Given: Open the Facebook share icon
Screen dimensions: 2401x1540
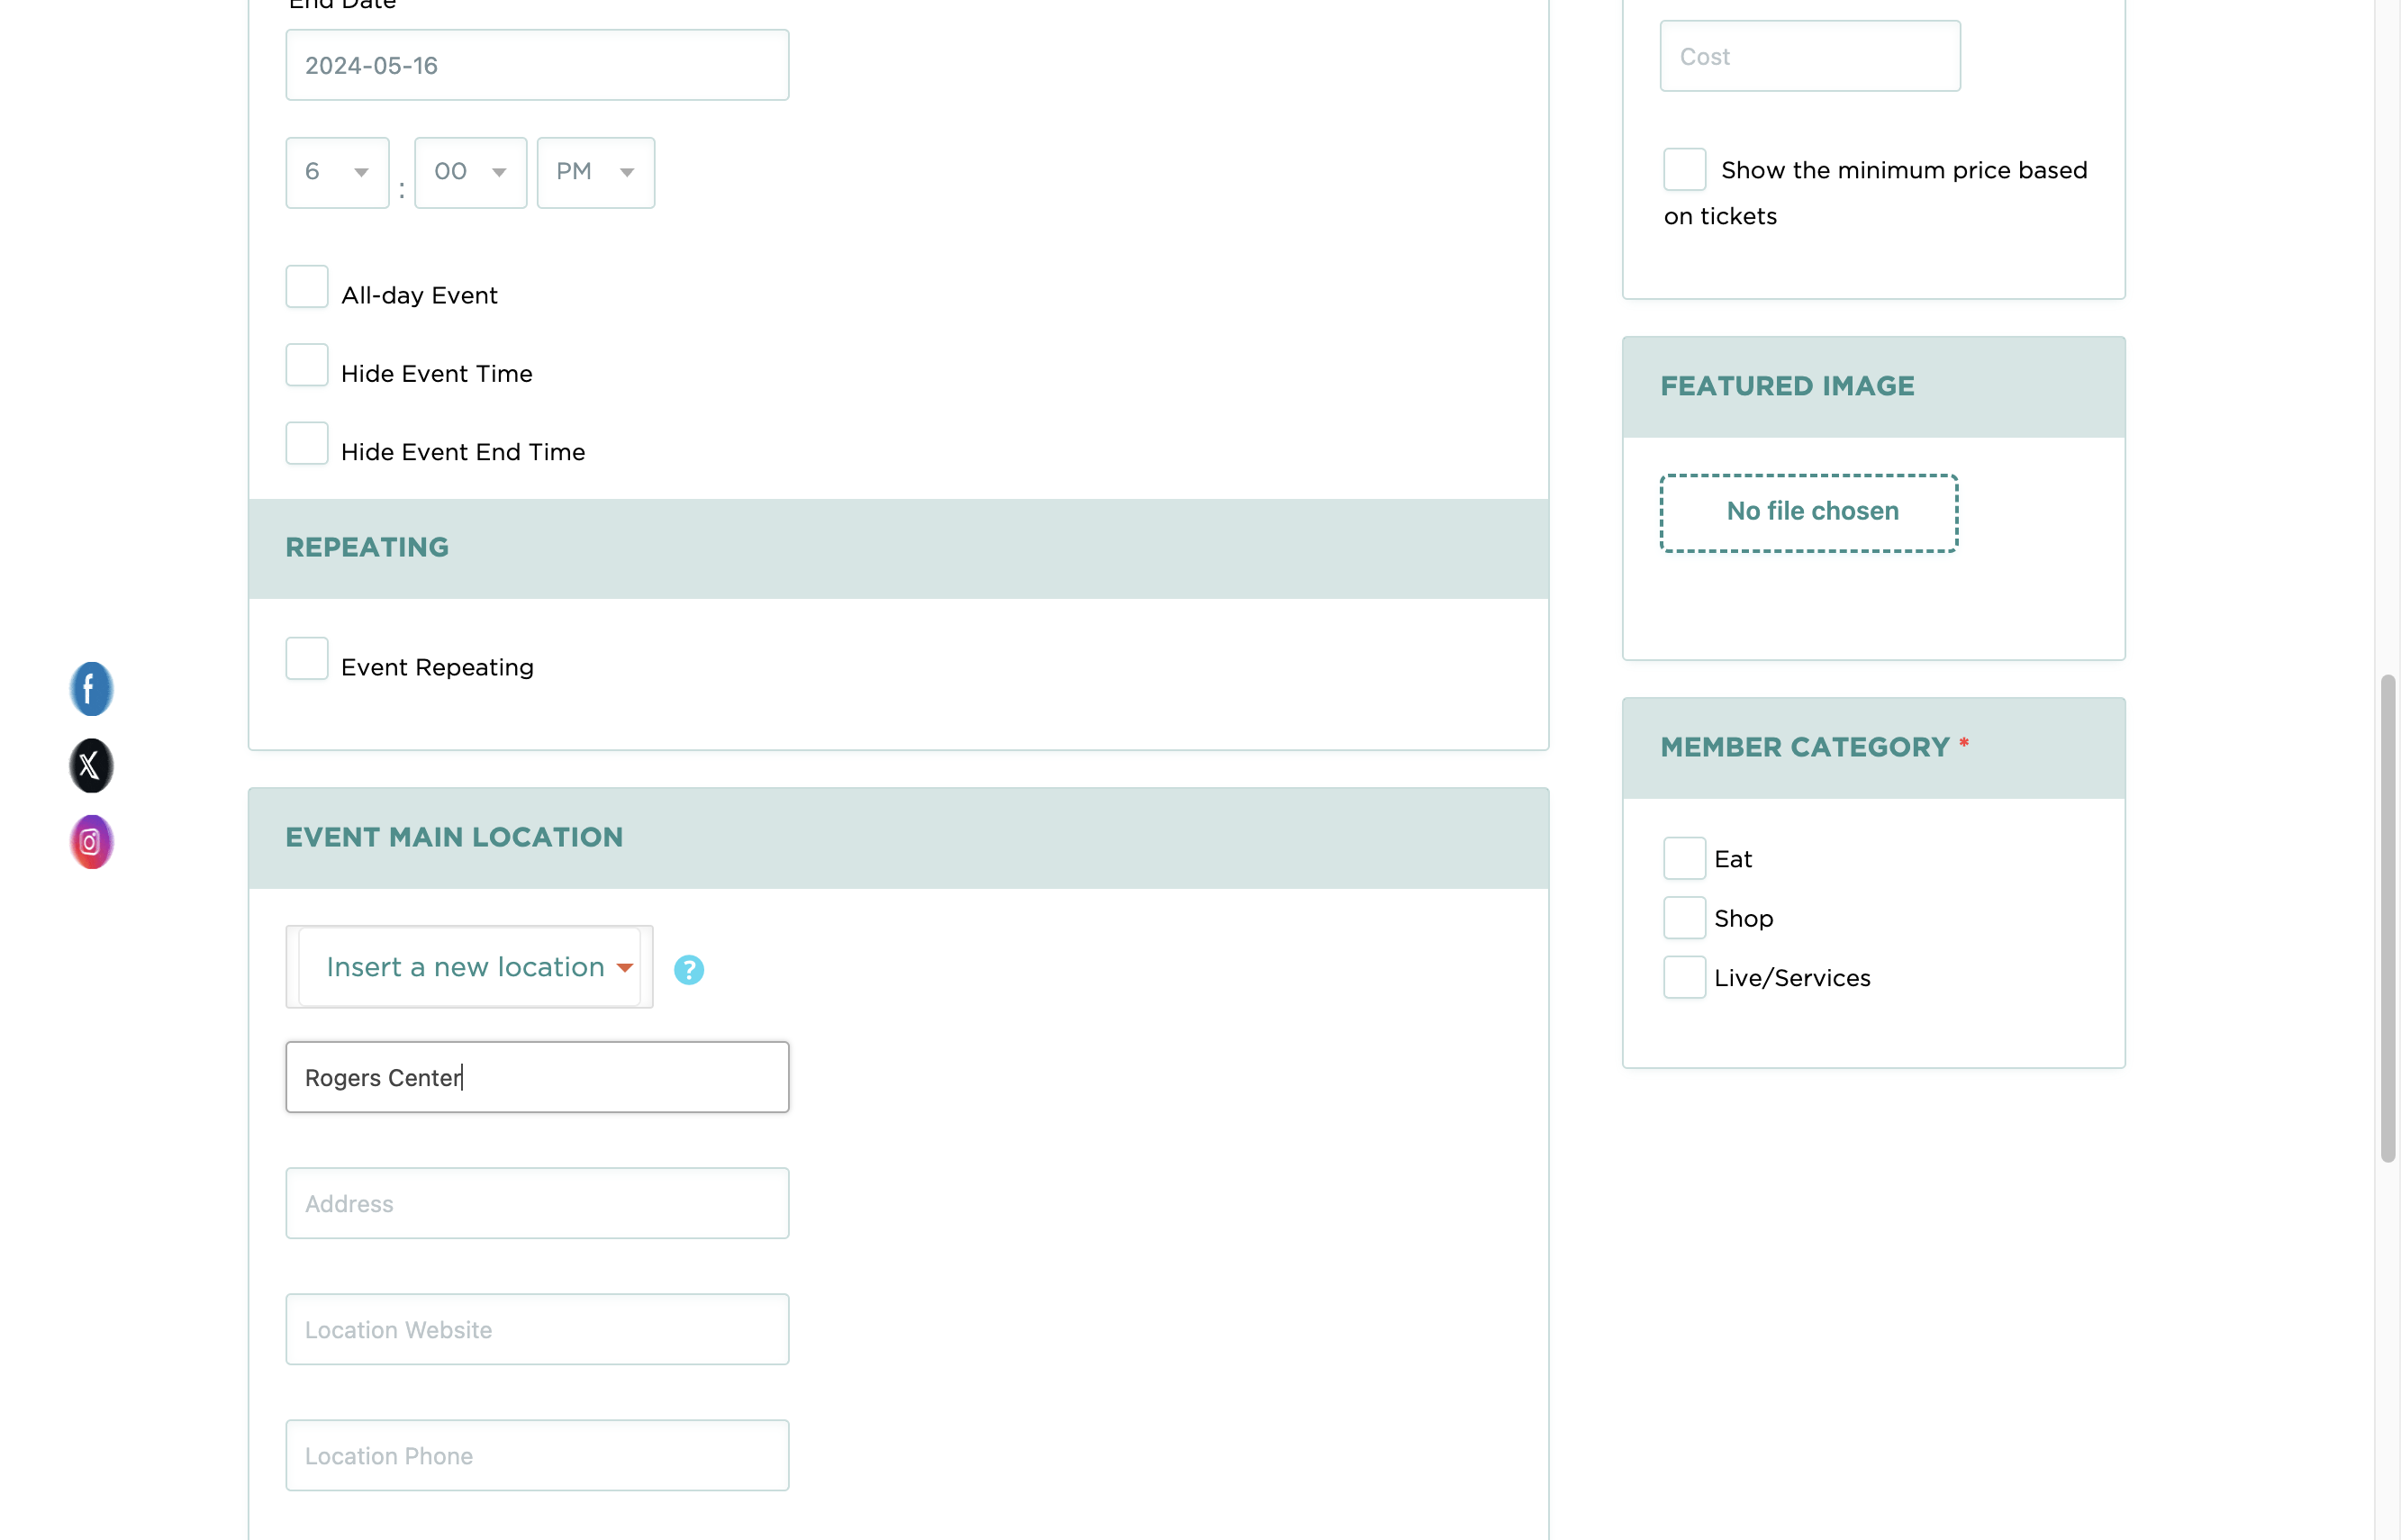Looking at the screenshot, I should 91,689.
